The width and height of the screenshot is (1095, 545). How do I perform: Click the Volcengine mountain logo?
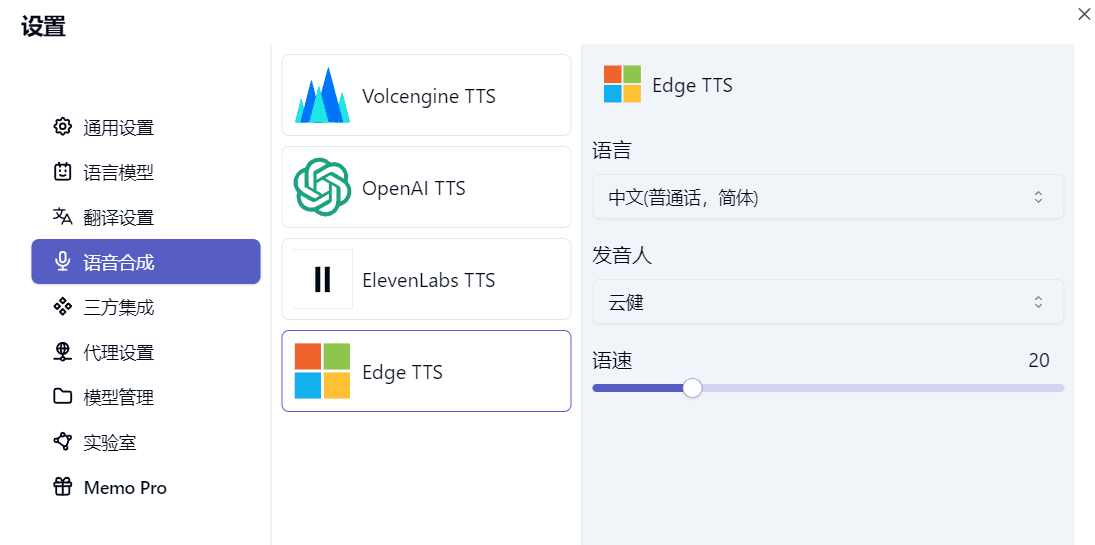[322, 95]
